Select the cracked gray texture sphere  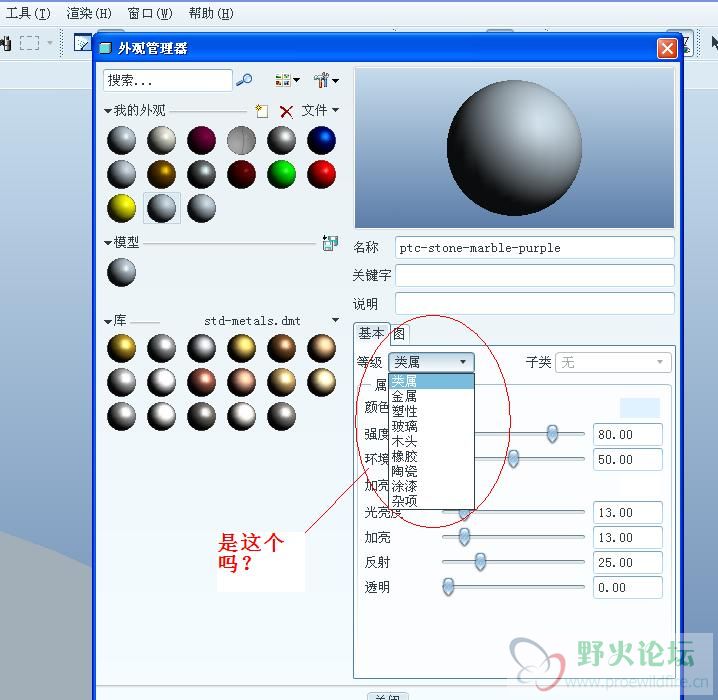241,140
